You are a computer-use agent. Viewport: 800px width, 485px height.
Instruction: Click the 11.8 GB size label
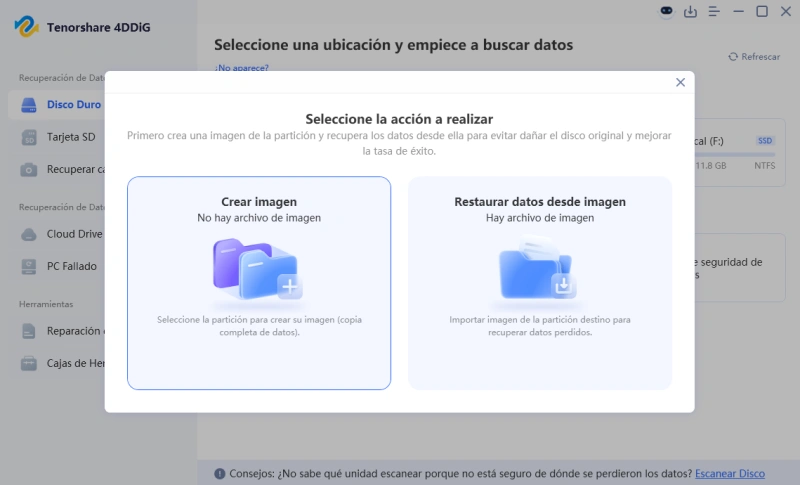click(x=711, y=166)
